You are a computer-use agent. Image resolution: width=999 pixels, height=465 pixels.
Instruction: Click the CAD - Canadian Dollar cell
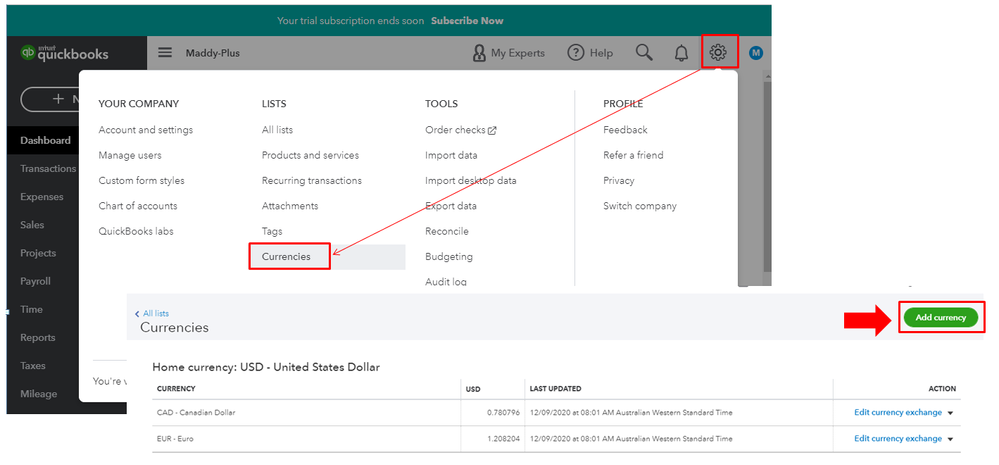(x=196, y=413)
